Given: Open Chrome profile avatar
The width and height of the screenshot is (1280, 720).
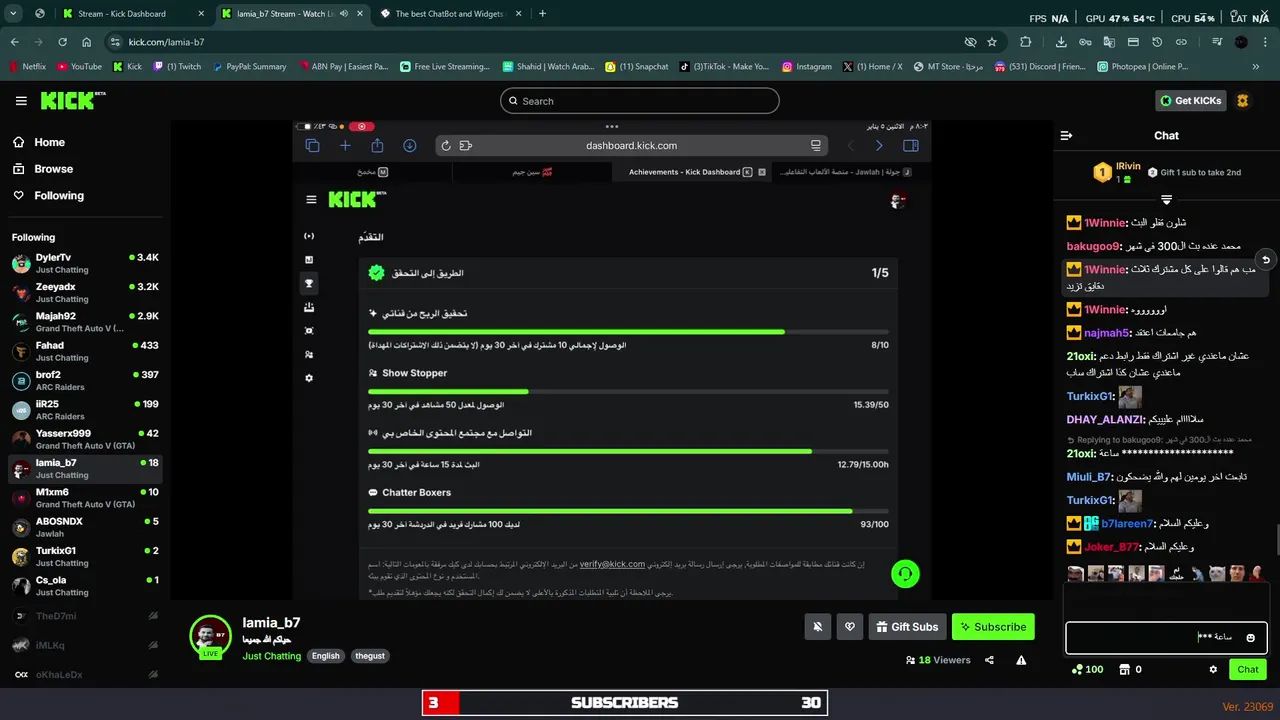Looking at the screenshot, I should coord(1241,42).
